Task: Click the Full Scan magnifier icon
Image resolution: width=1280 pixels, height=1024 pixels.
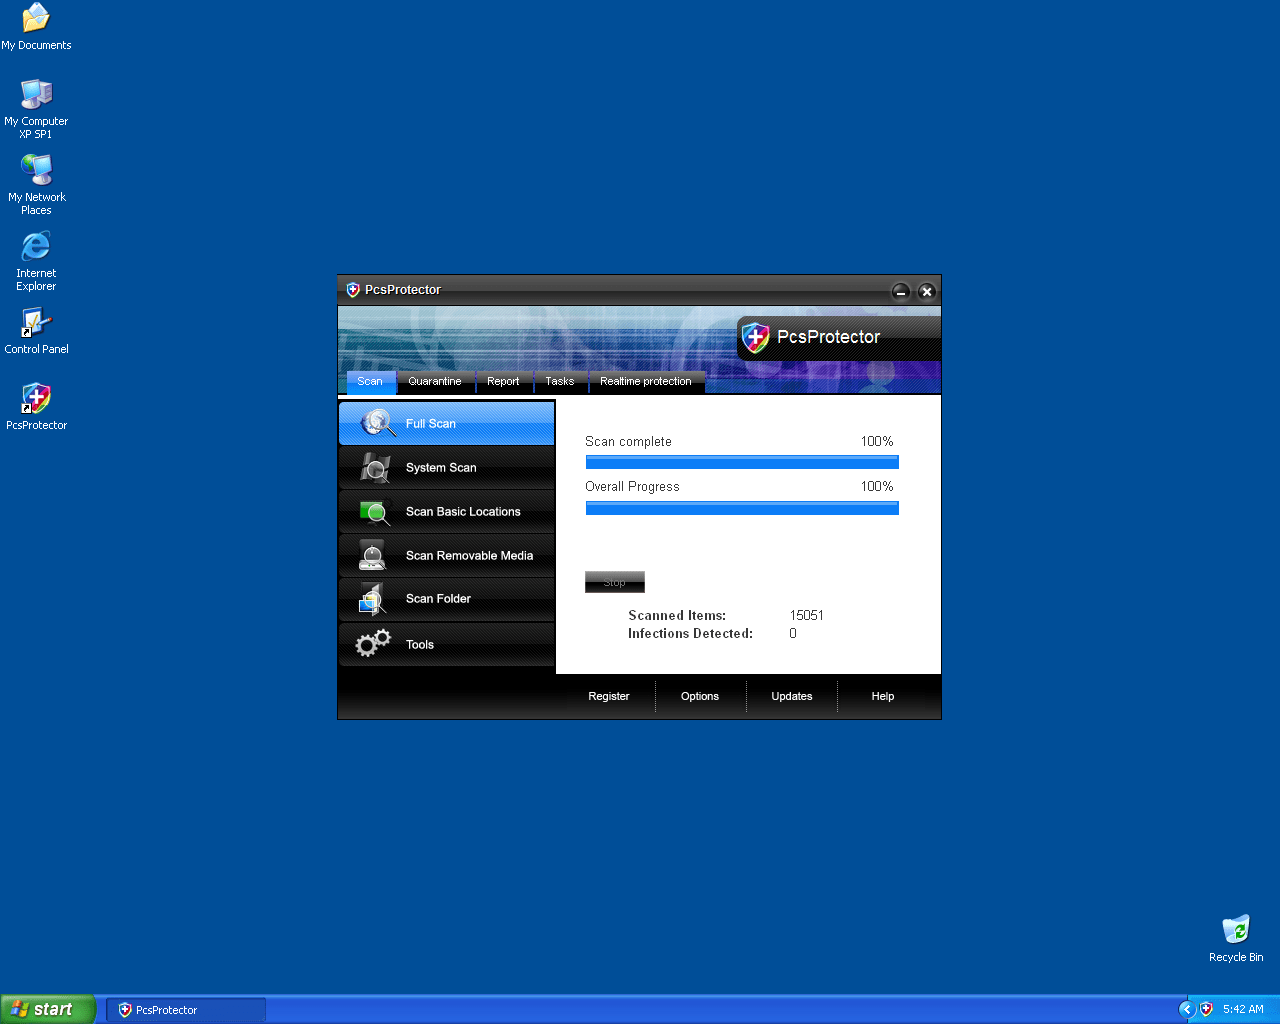Action: [377, 423]
